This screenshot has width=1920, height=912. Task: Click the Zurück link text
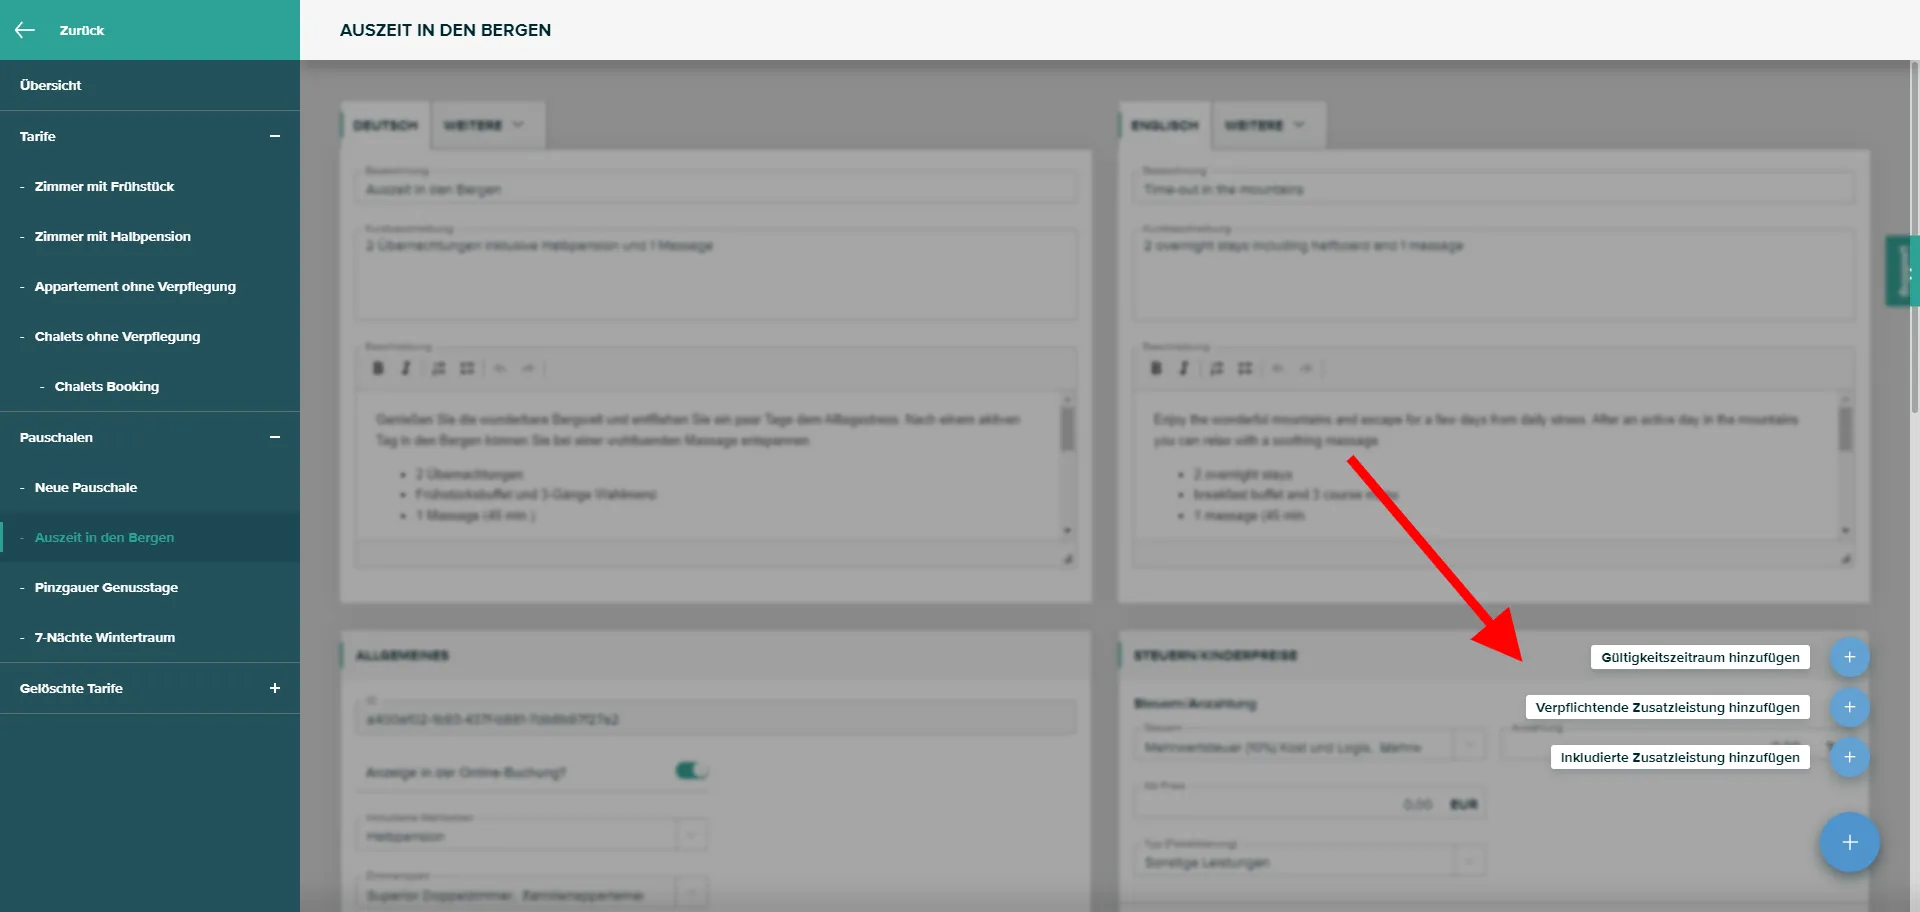tap(82, 30)
